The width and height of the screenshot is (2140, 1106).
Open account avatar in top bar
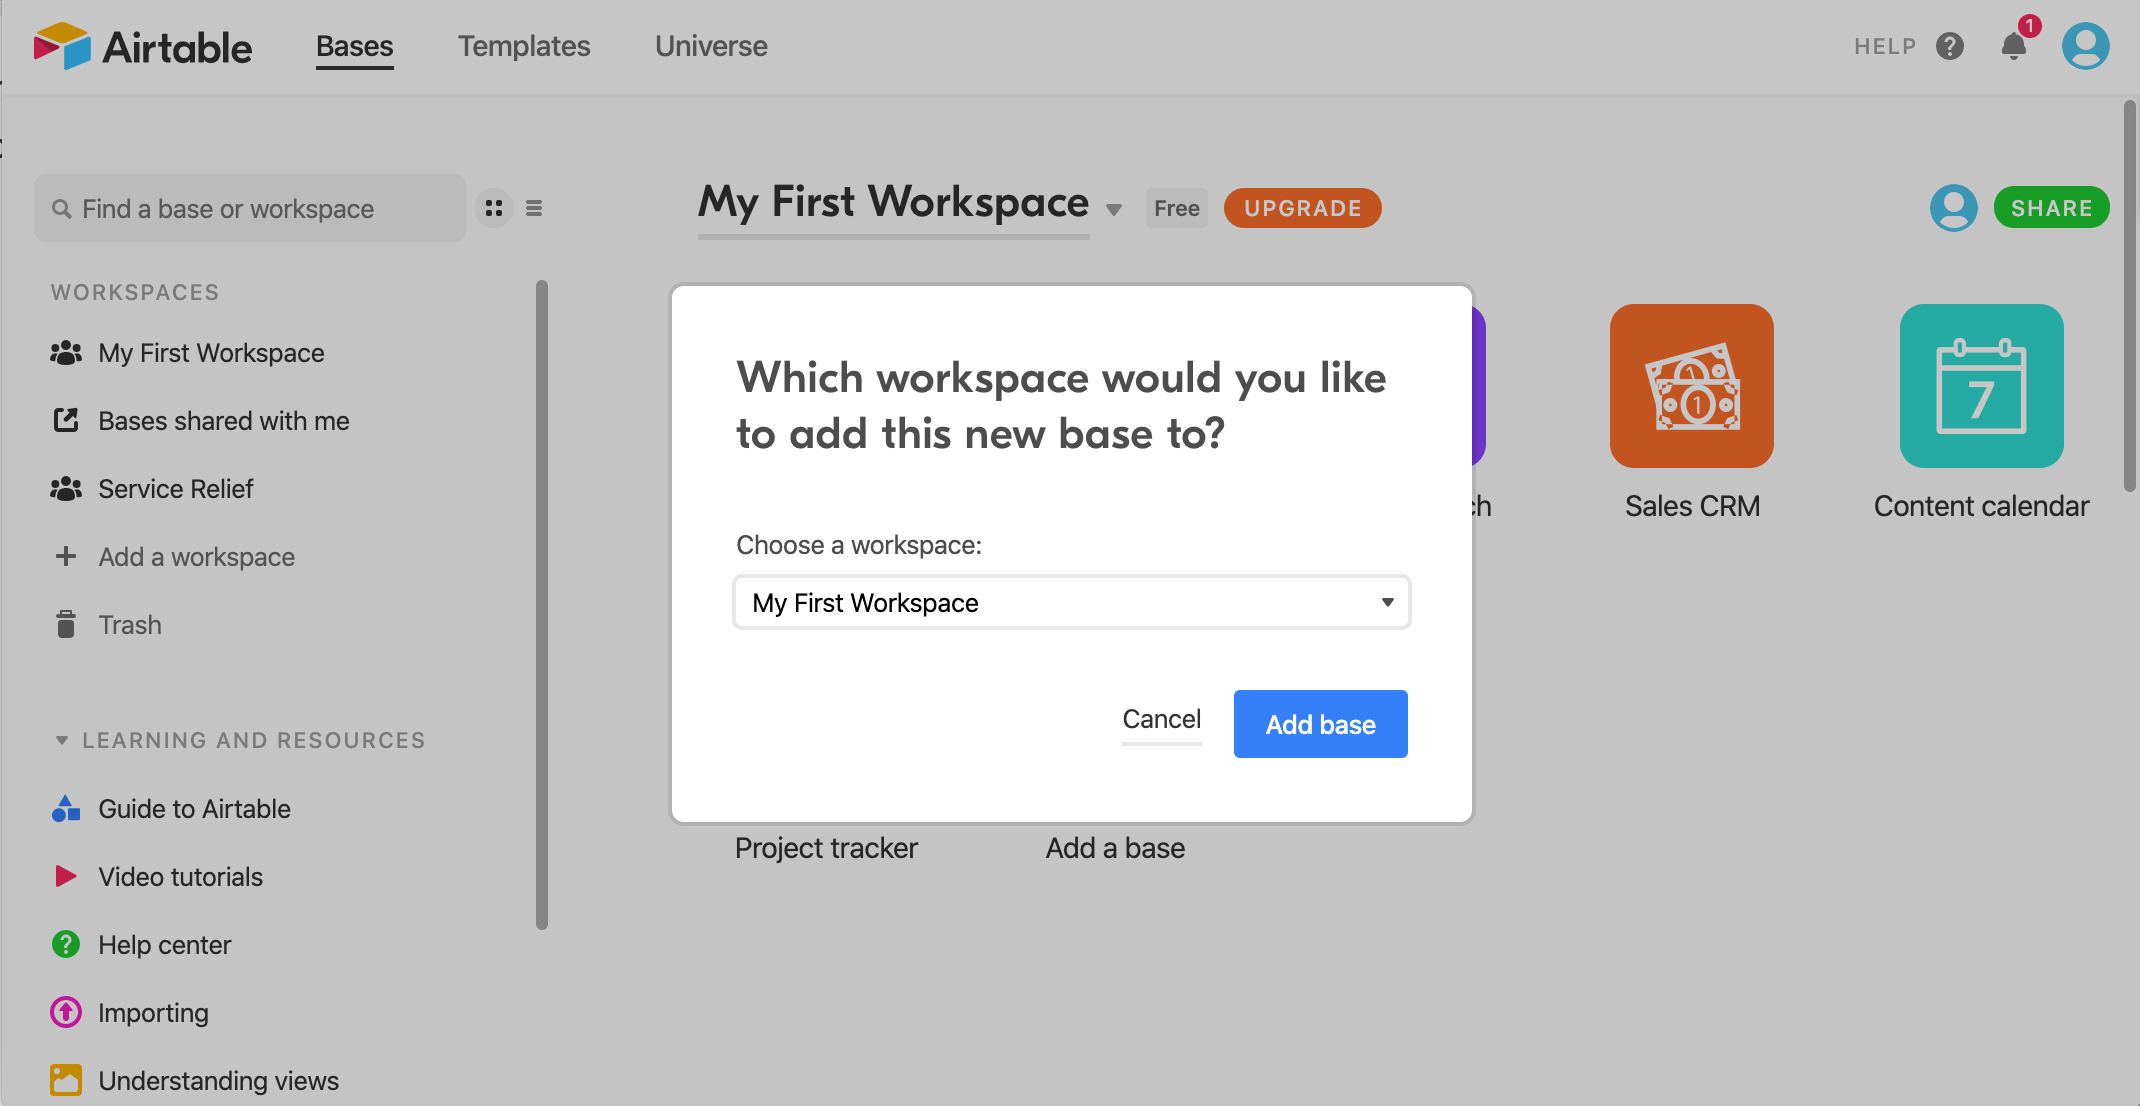coord(2085,46)
